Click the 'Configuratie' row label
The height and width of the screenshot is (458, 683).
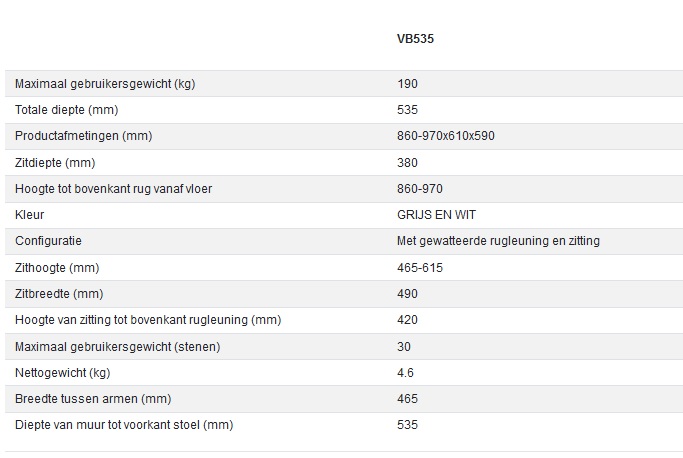48,241
